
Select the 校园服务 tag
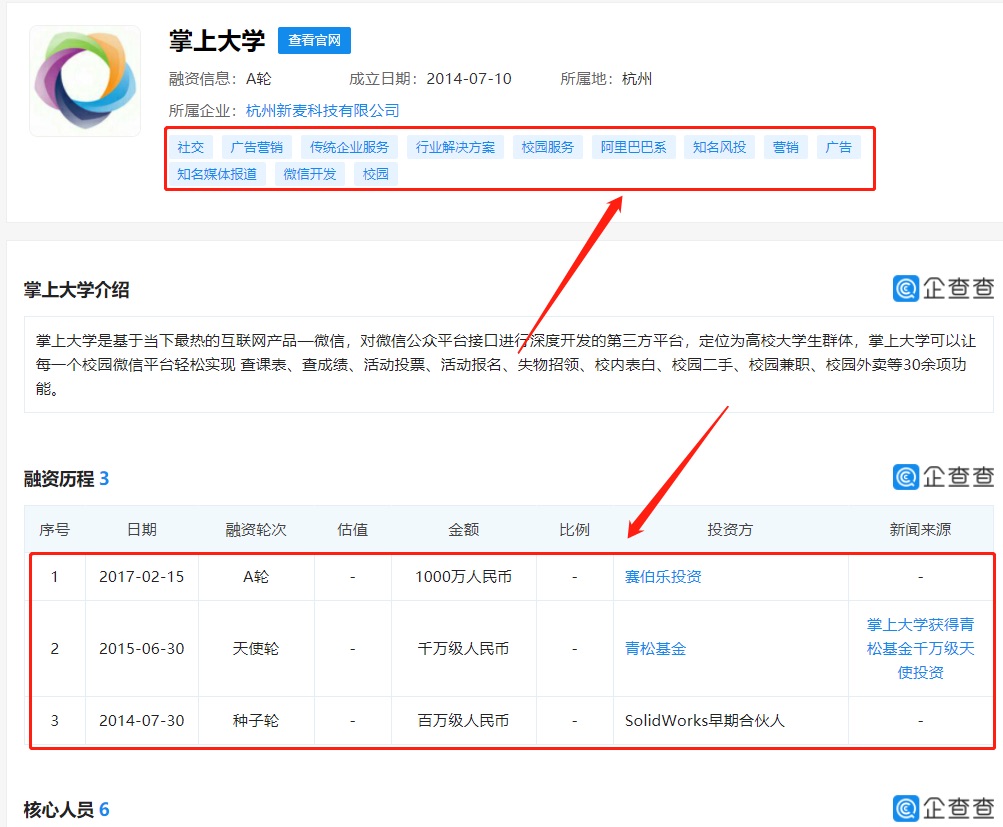point(547,146)
